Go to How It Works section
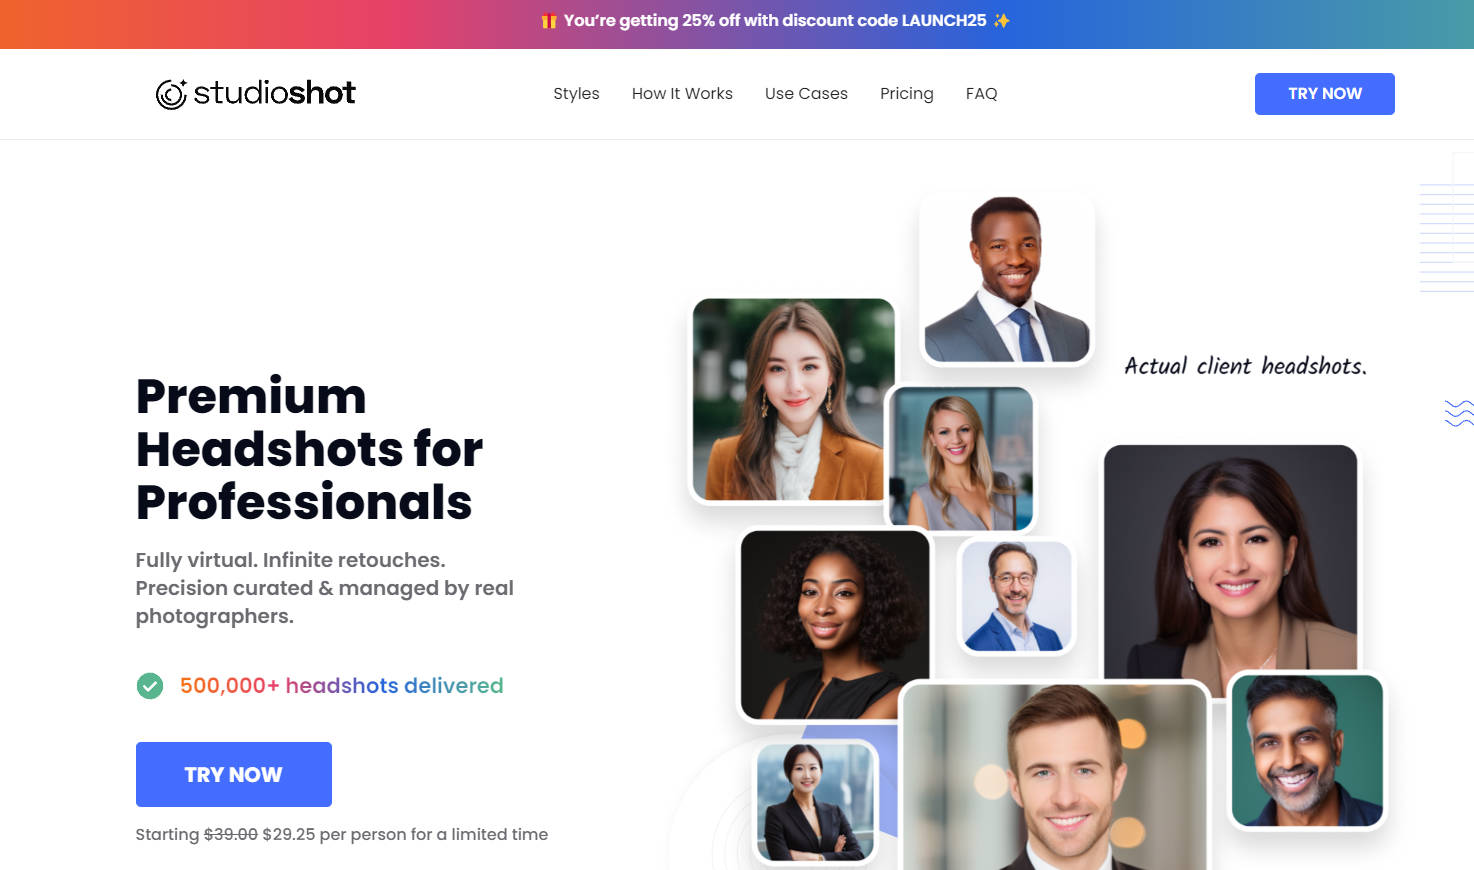The height and width of the screenshot is (870, 1474). (682, 94)
